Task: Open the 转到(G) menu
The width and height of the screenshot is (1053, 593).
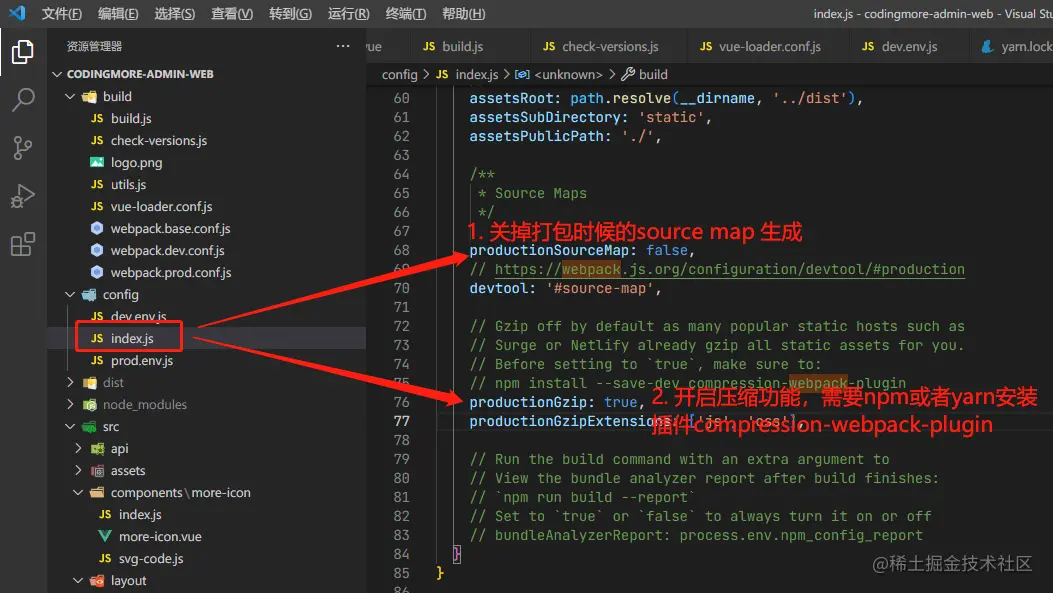Action: (x=290, y=13)
